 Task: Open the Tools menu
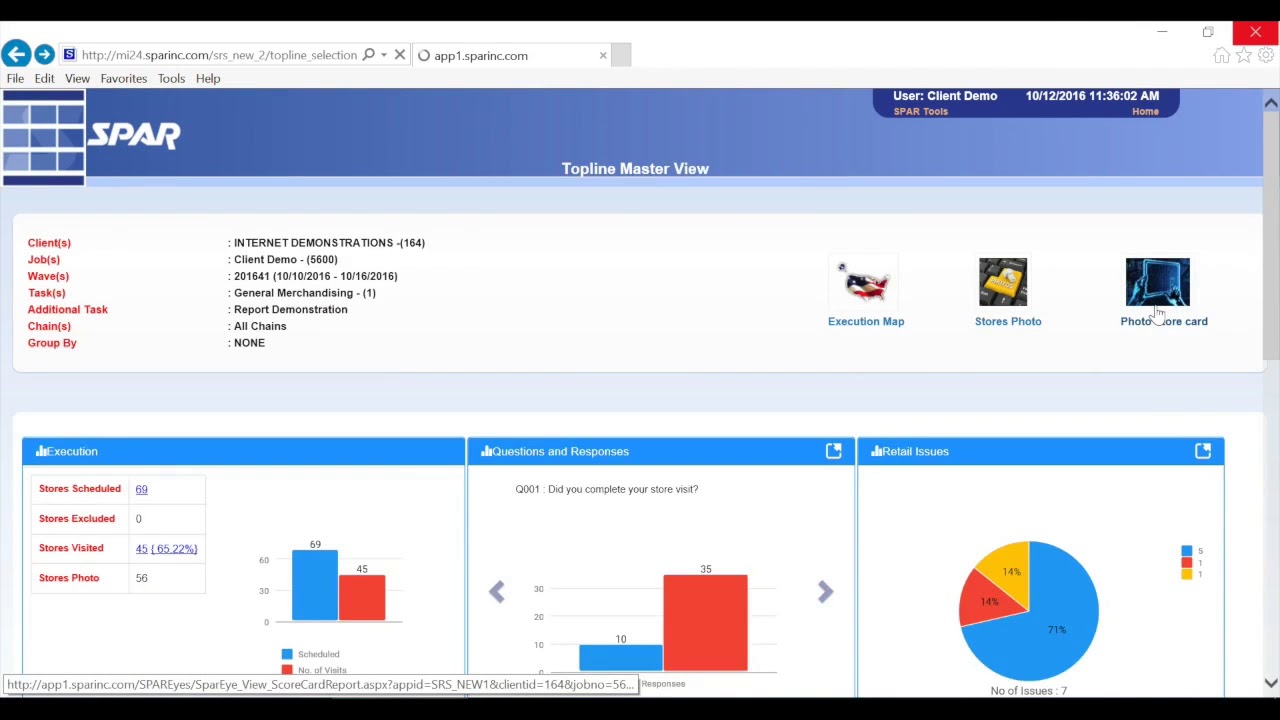[171, 78]
